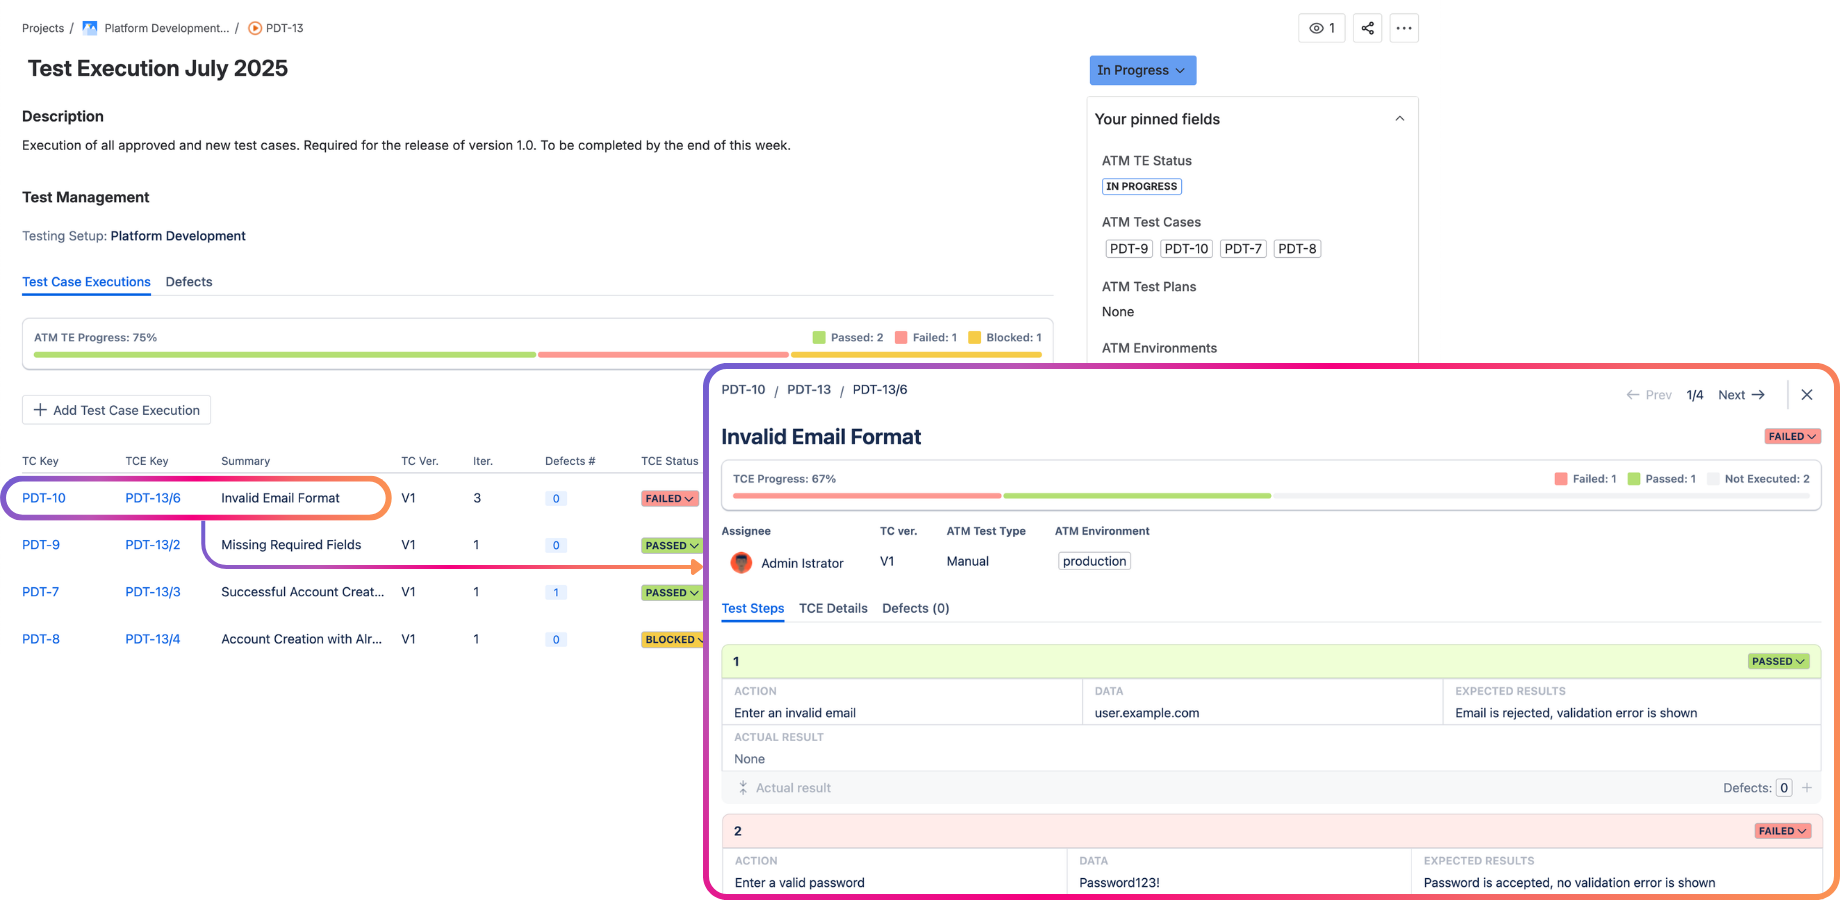The height and width of the screenshot is (900, 1840).
Task: Click the Add Test Case Execution button
Action: click(115, 410)
